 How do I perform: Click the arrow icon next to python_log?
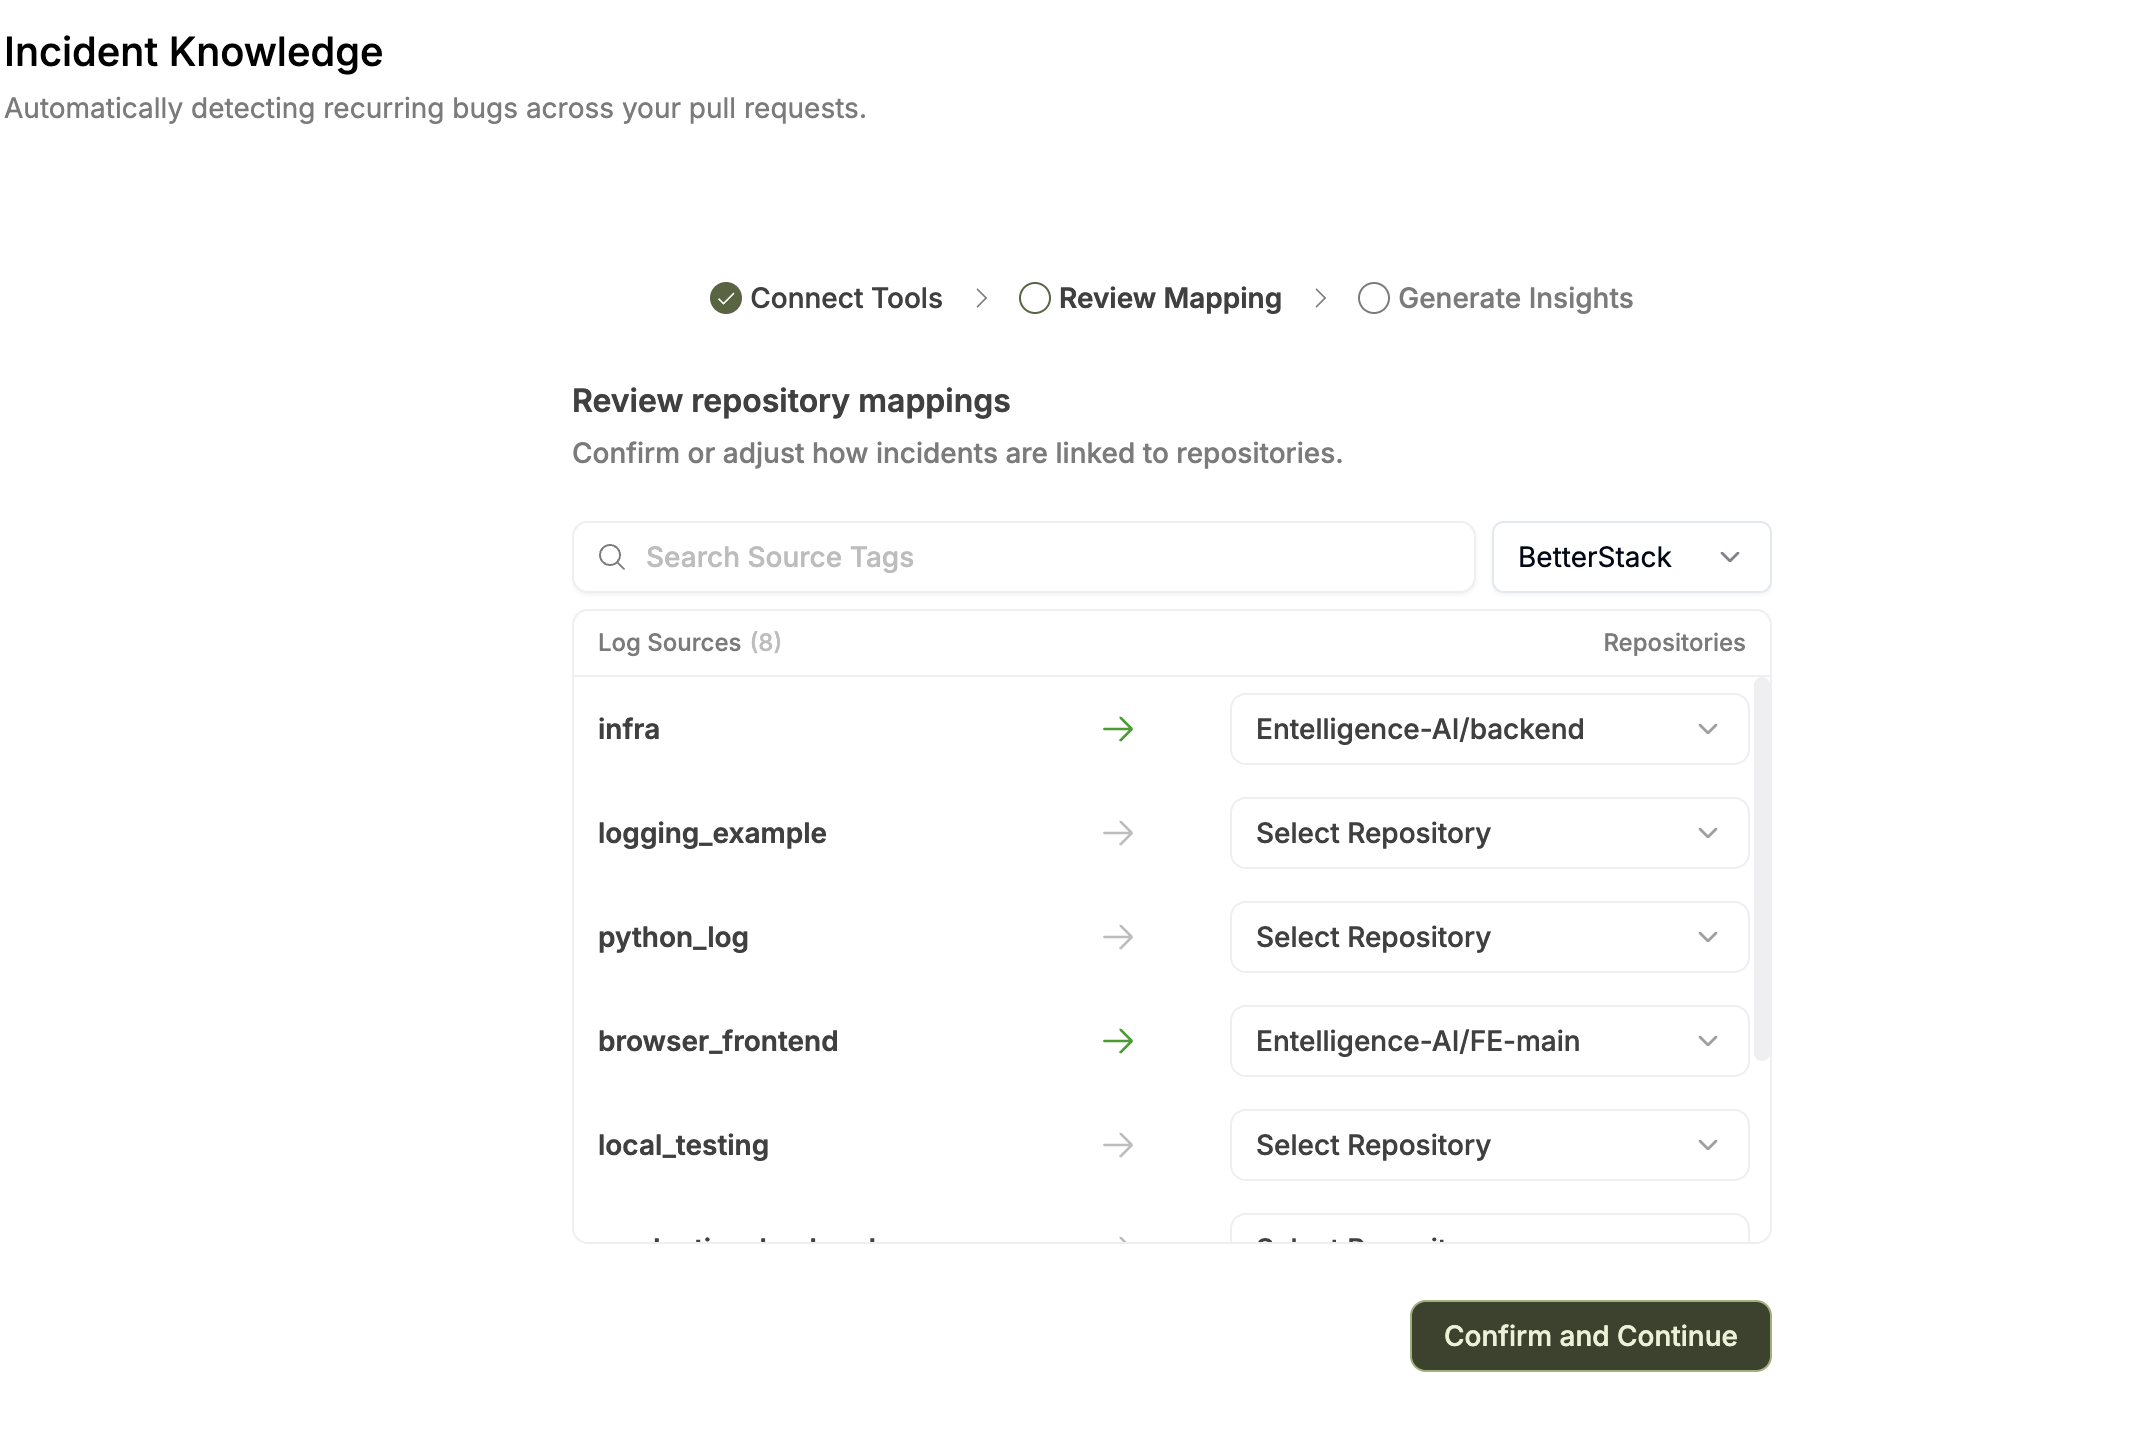coord(1119,937)
